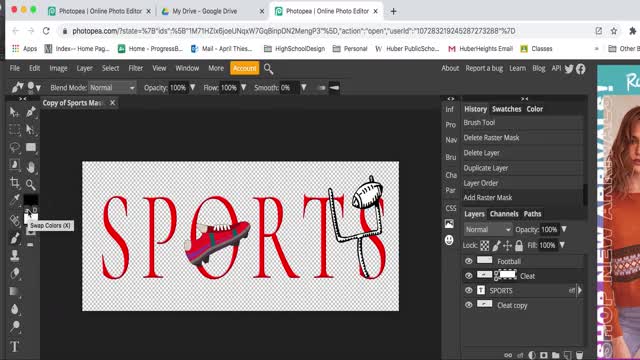Screen dimensions: 640x360
Task: Create a new folder in Layers panel
Action: tap(556, 355)
